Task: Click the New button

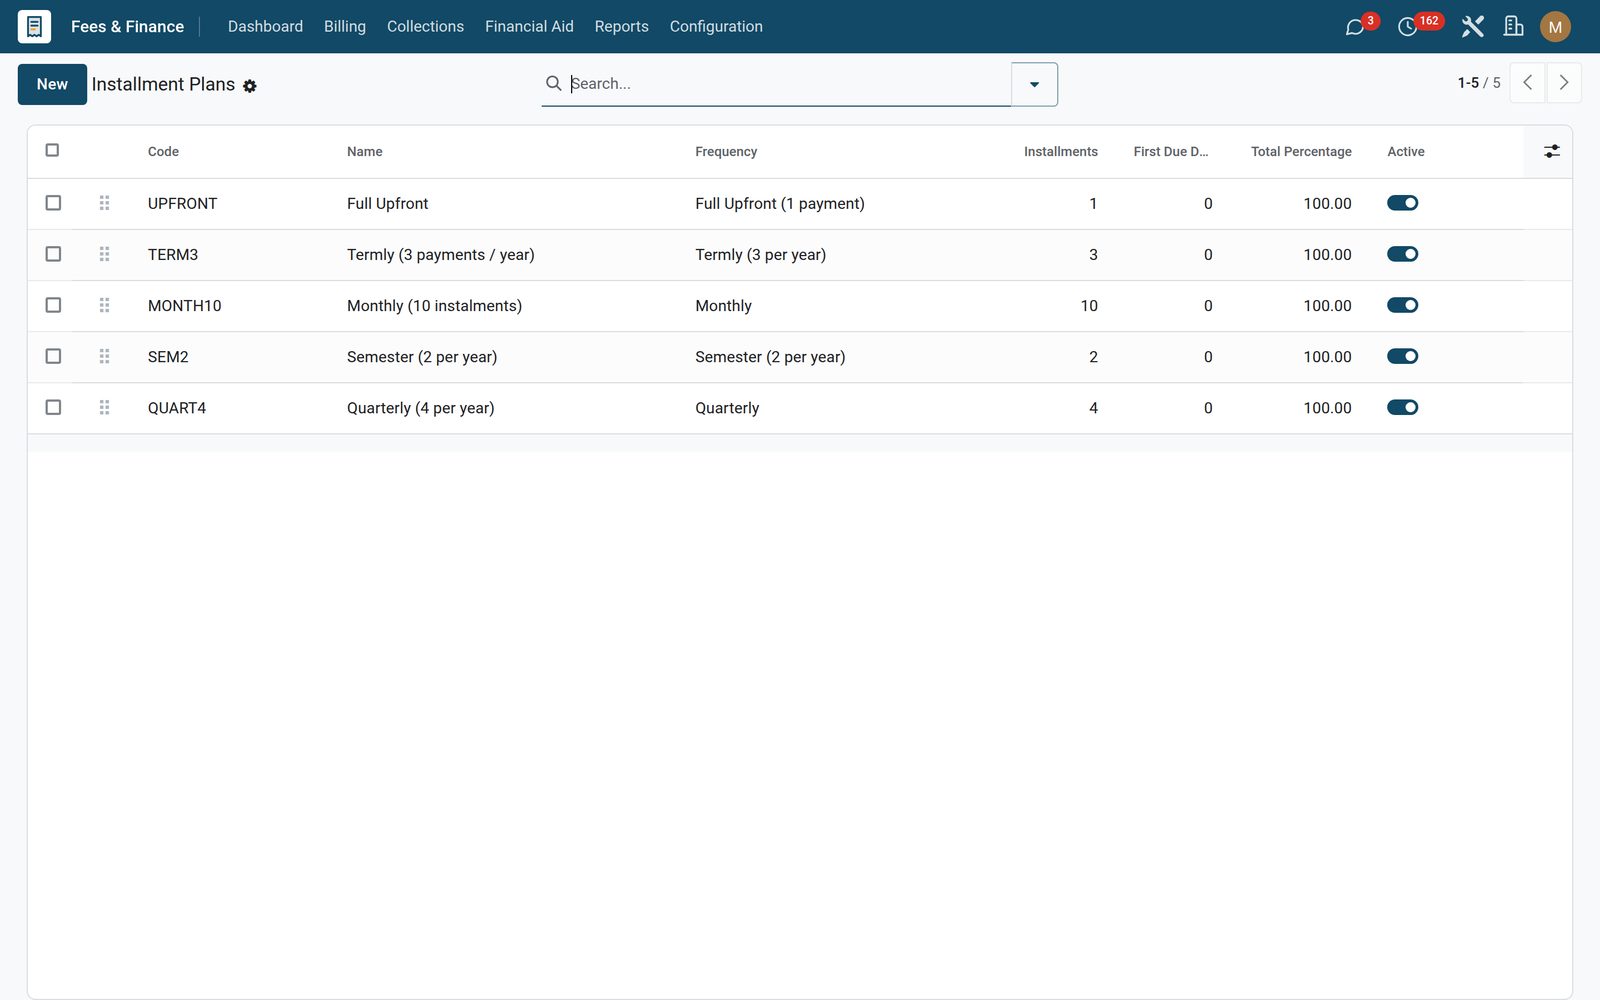Action: click(52, 84)
